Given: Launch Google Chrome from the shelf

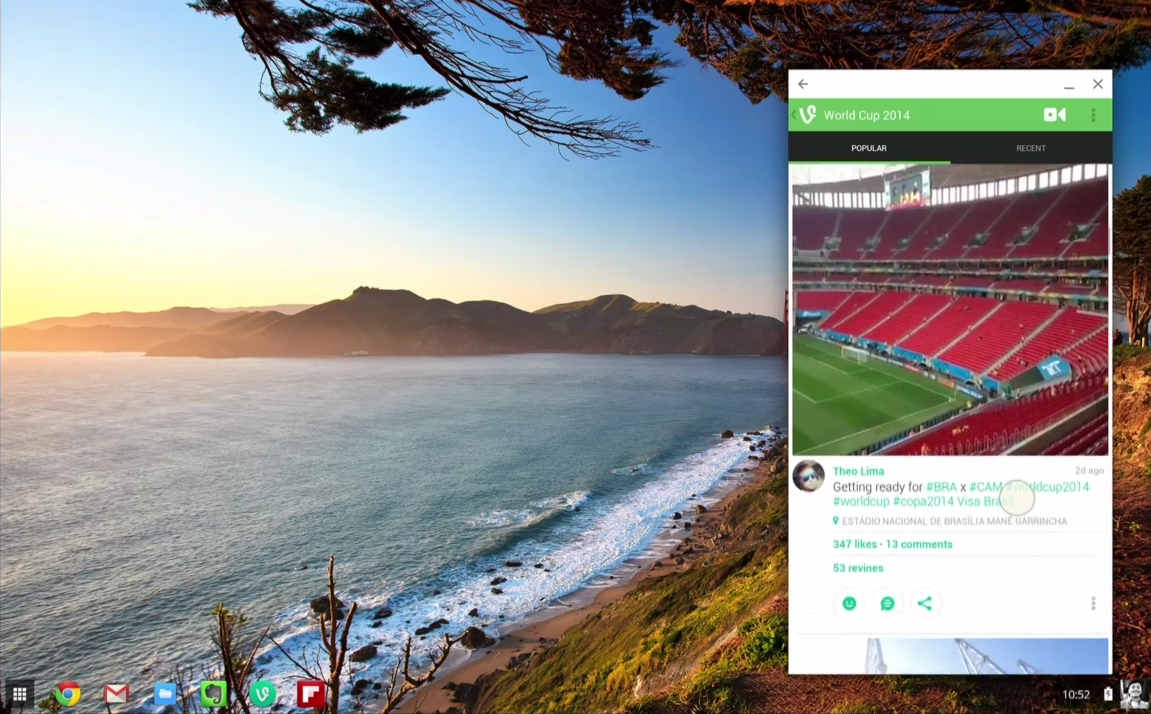Looking at the screenshot, I should click(x=68, y=693).
